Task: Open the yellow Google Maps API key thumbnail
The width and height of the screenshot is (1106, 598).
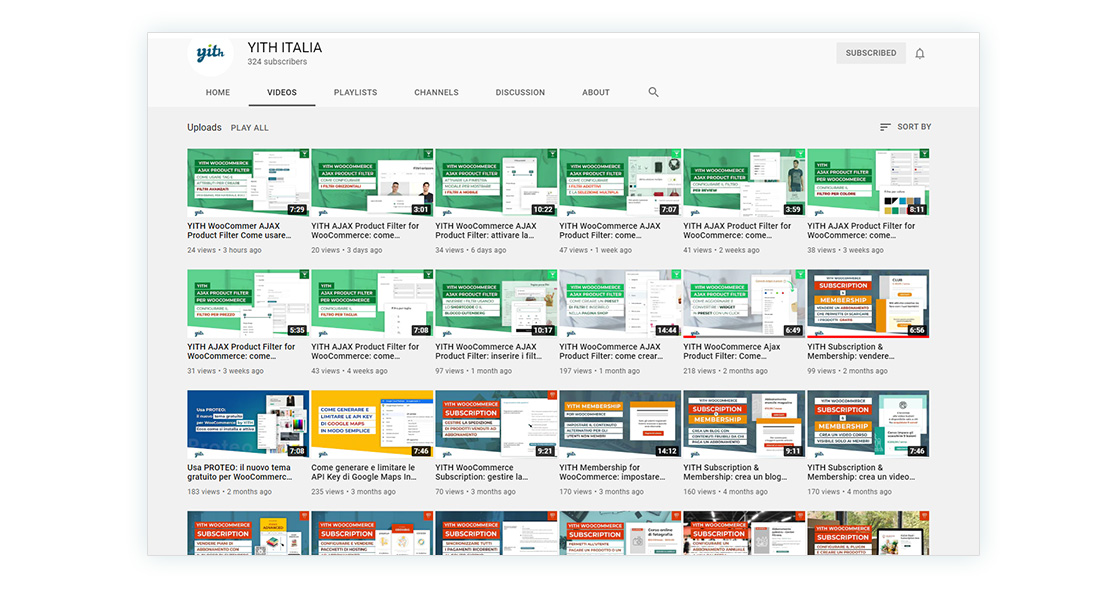Action: [x=372, y=425]
